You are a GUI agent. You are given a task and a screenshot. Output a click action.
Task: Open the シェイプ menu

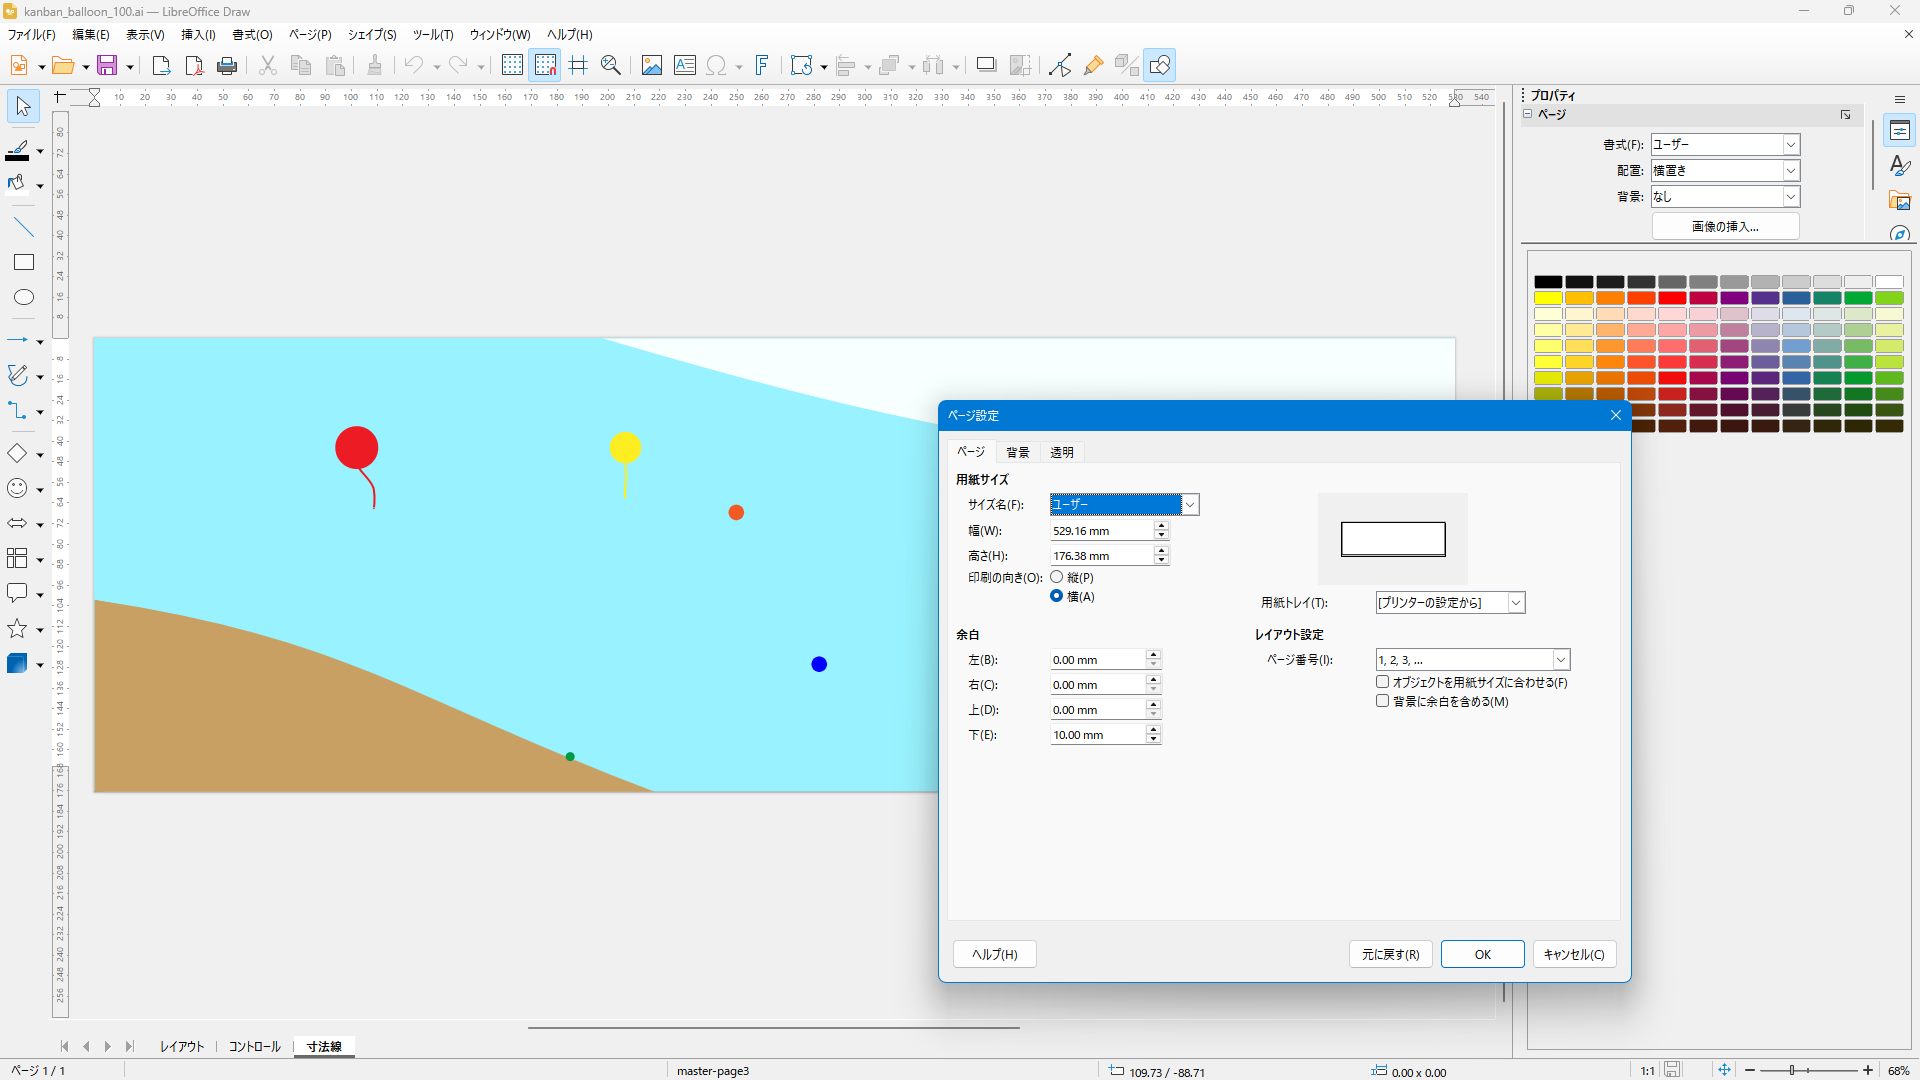(x=371, y=34)
